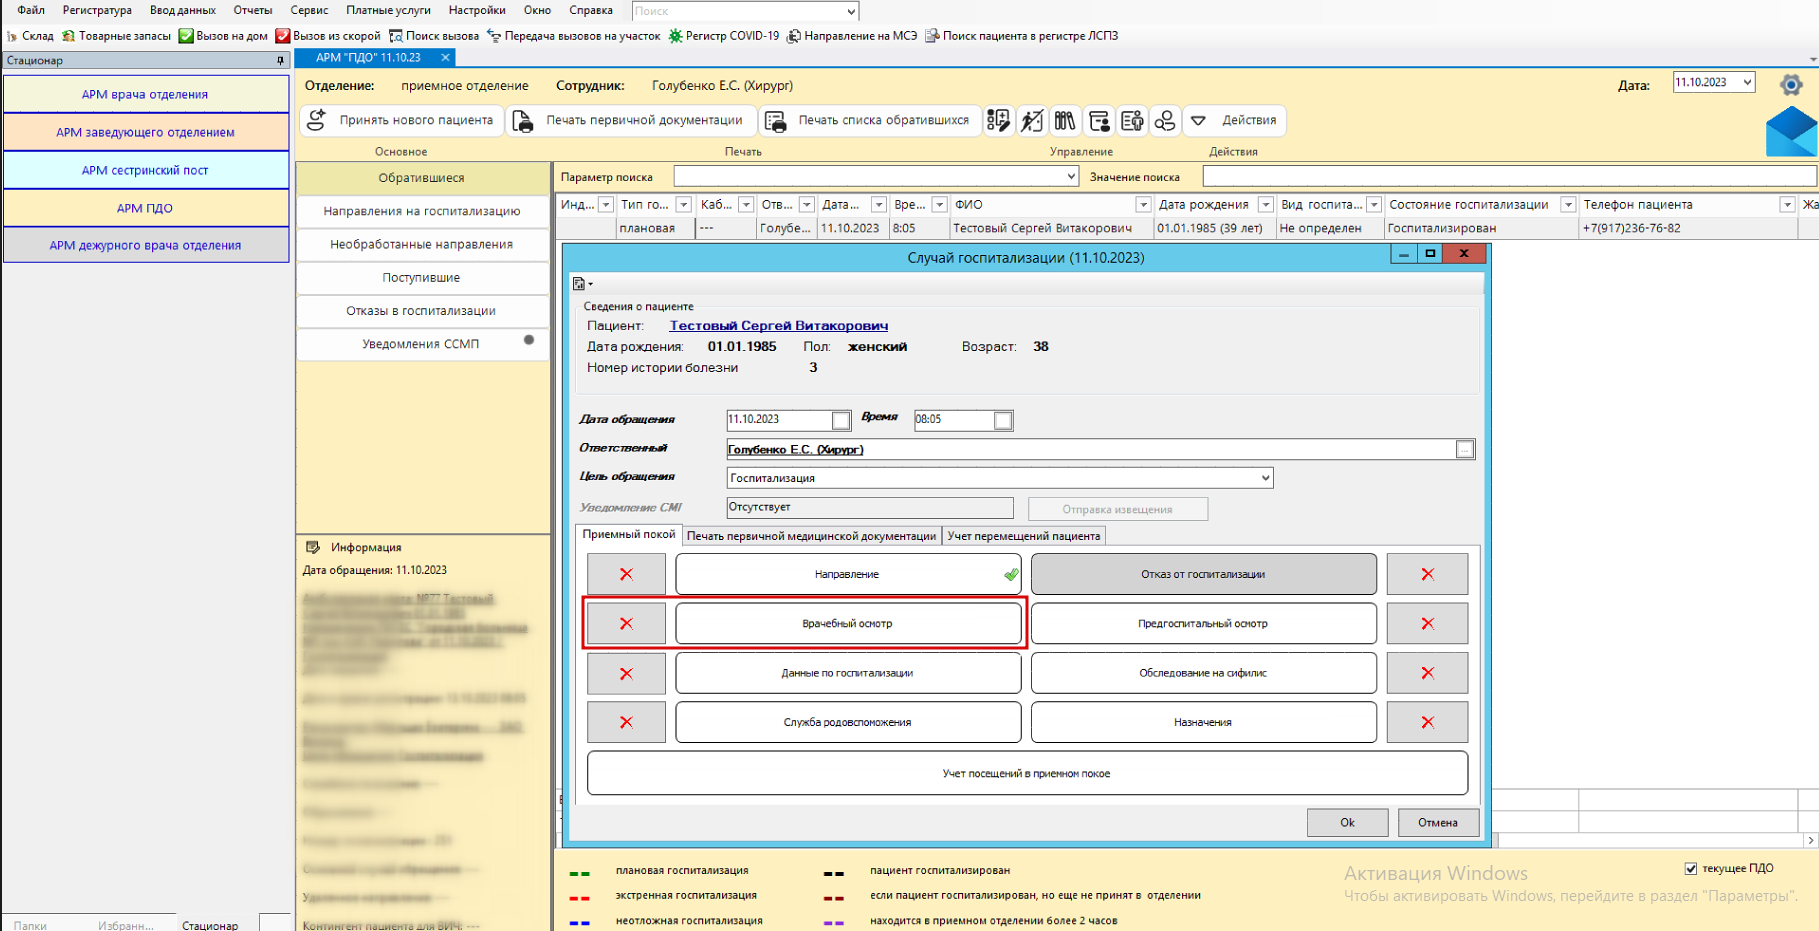The image size is (1819, 931).
Task: Switch to Учет перемещений пациента tab
Action: pyautogui.click(x=1023, y=536)
